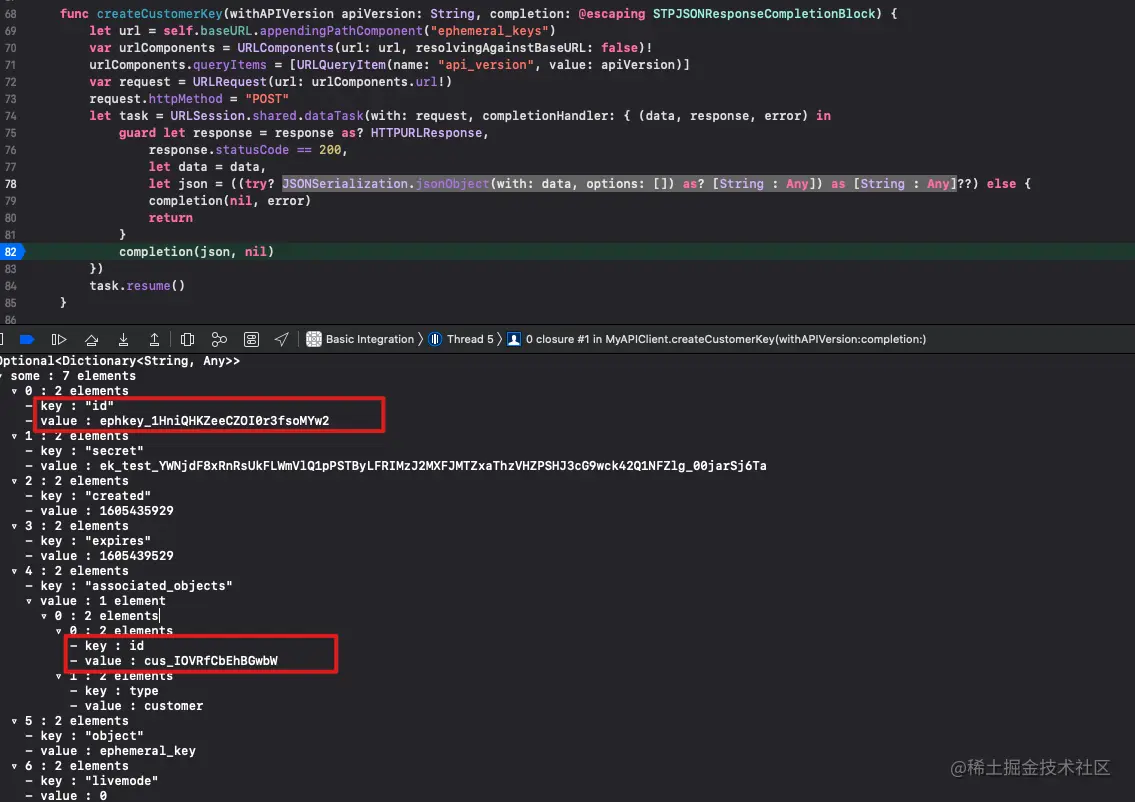The image size is (1135, 802).
Task: Click the Thread 5 thread icon
Action: pyautogui.click(x=435, y=339)
